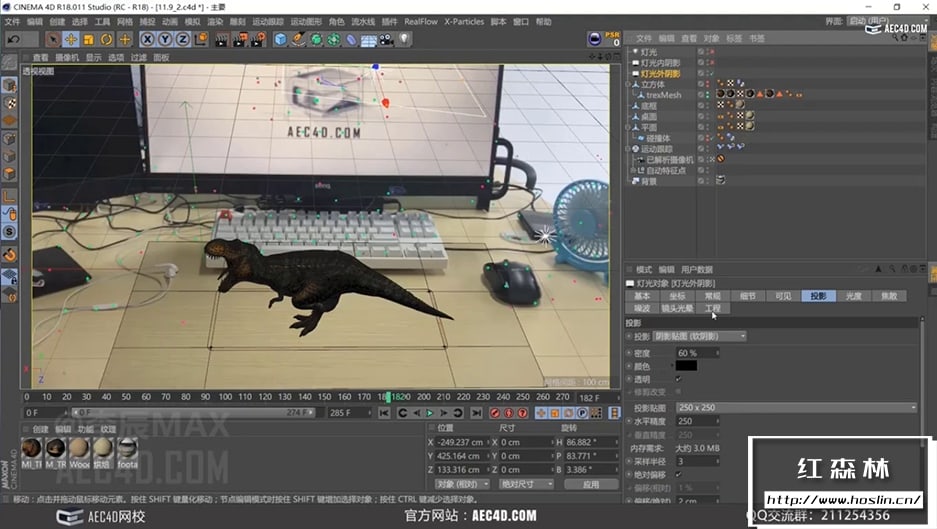Click the 应用 button in coordinates panel
The width and height of the screenshot is (937, 529).
tap(590, 484)
